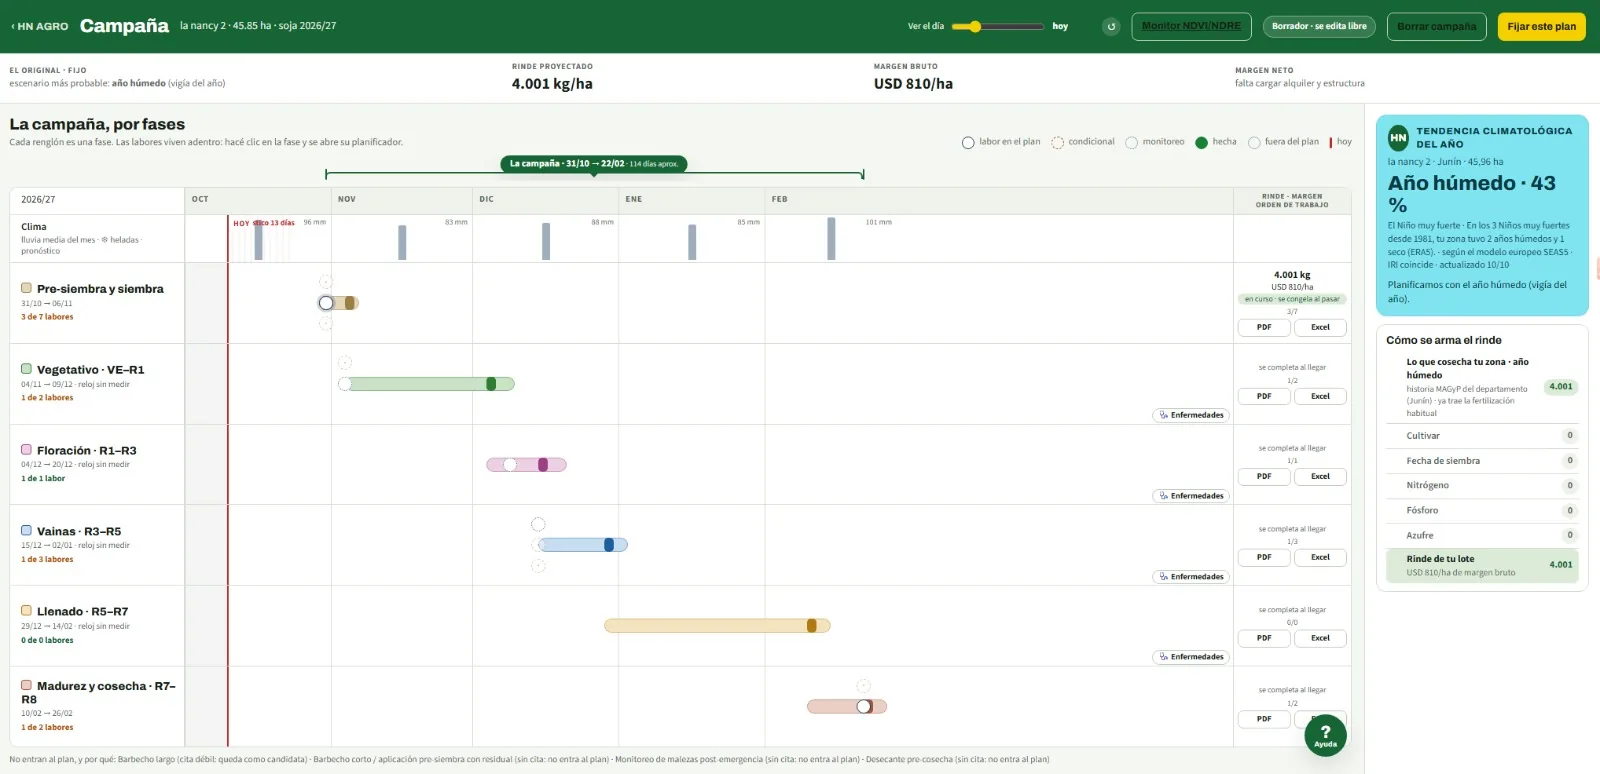1600x774 pixels.
Task: Expand the Vainas · R3–R5 phase
Action: point(97,545)
